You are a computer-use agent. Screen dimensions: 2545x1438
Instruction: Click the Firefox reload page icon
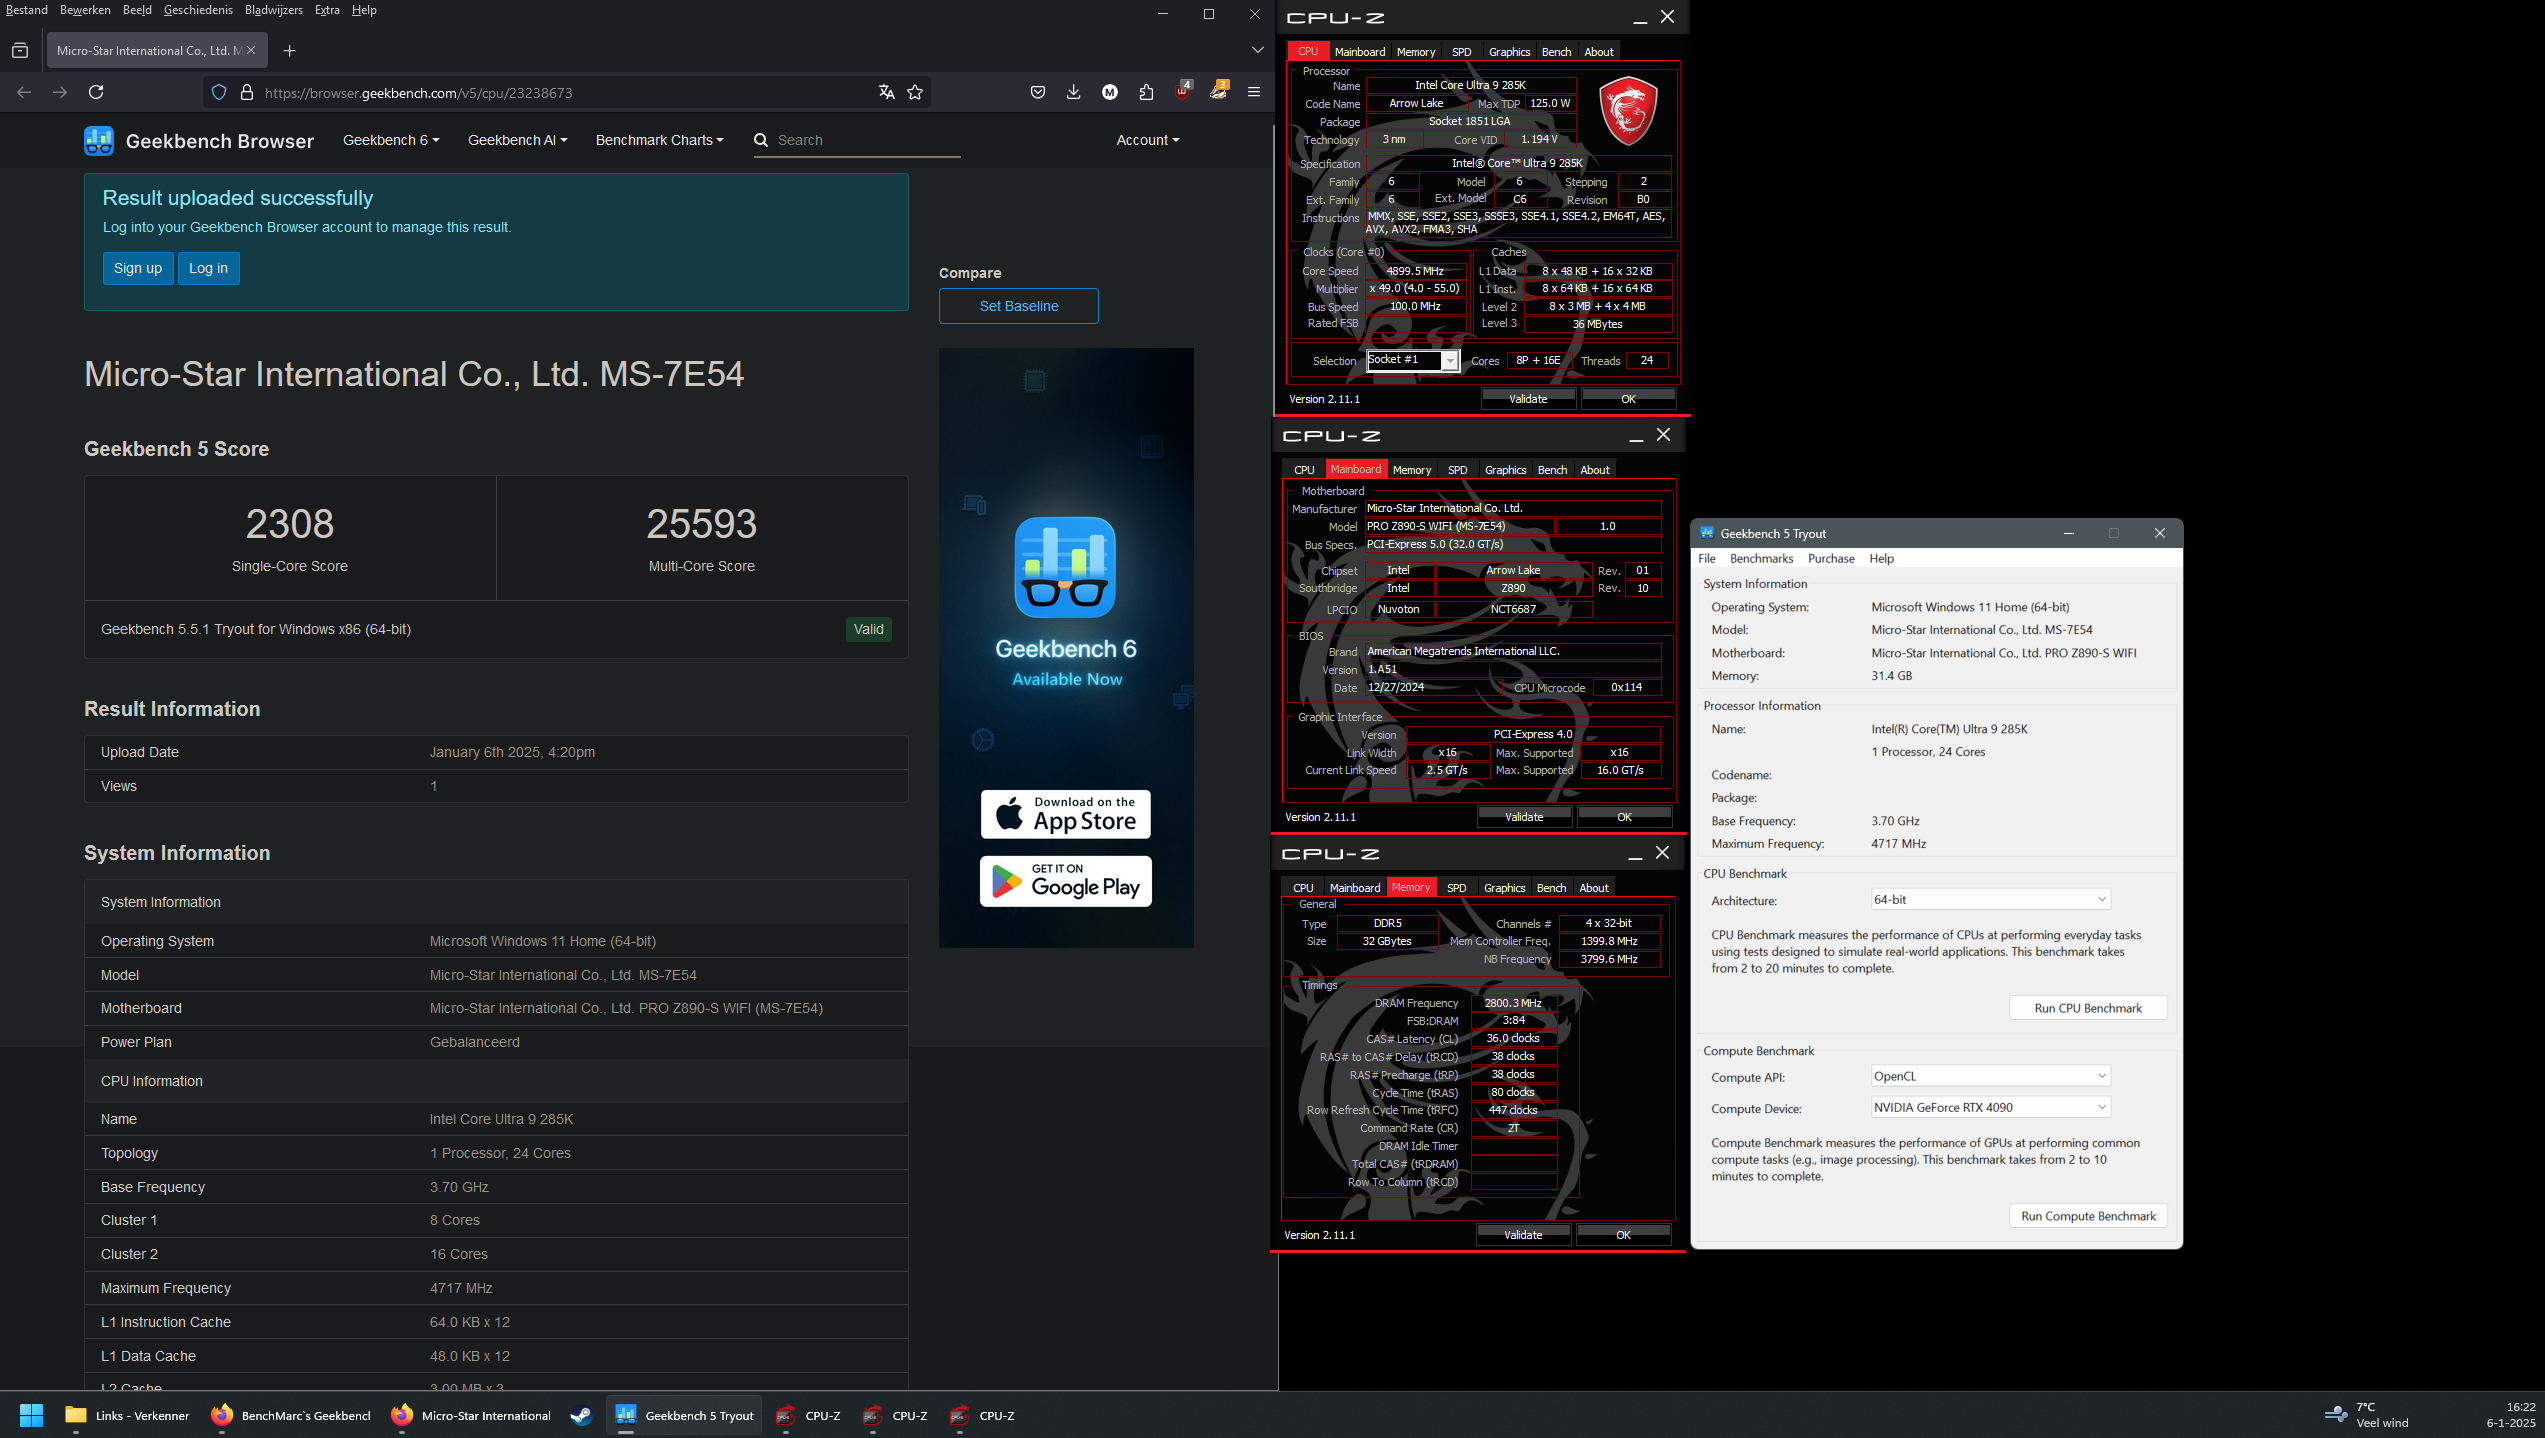click(96, 92)
